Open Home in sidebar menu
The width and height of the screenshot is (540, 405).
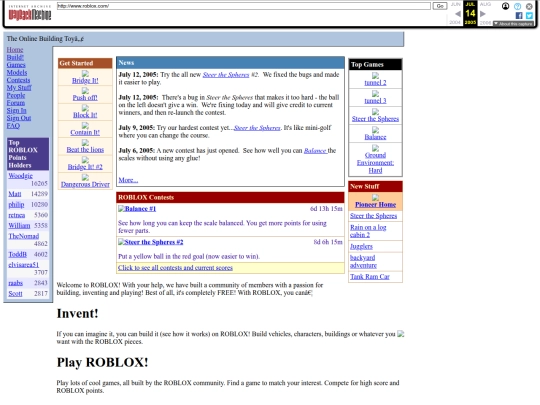click(15, 50)
